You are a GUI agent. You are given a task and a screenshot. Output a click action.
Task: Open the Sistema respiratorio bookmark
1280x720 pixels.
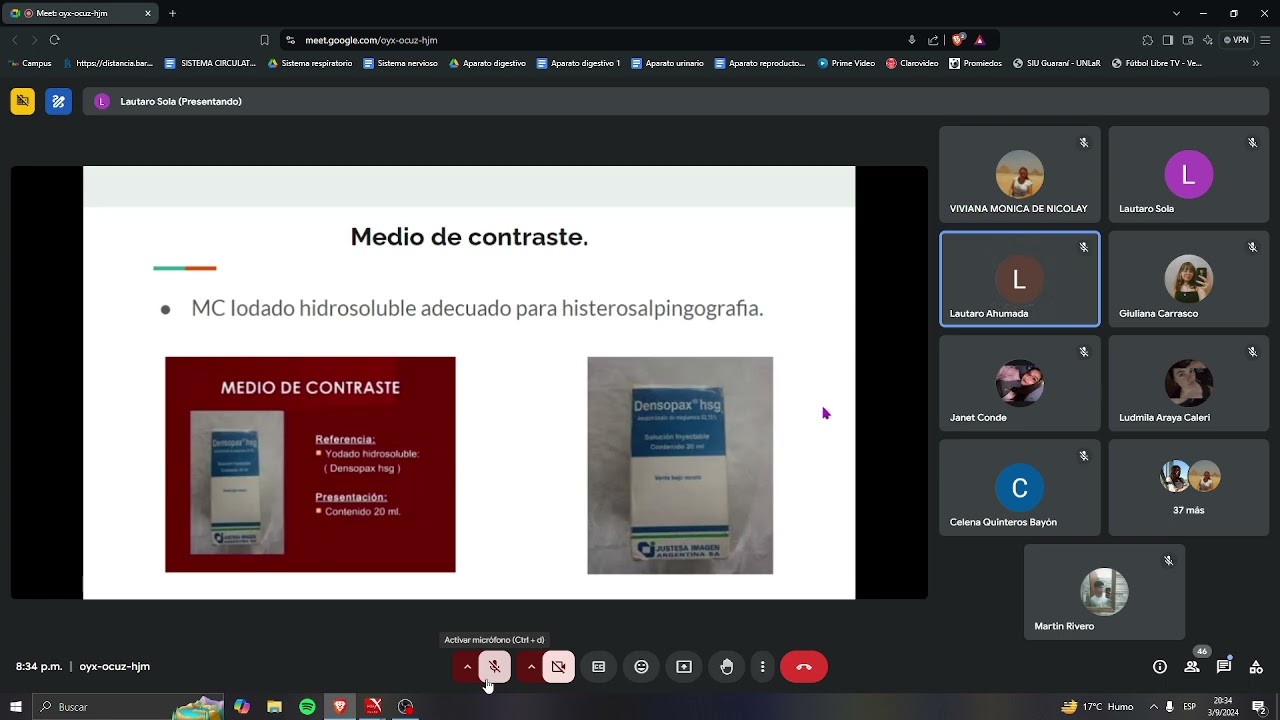coord(310,63)
